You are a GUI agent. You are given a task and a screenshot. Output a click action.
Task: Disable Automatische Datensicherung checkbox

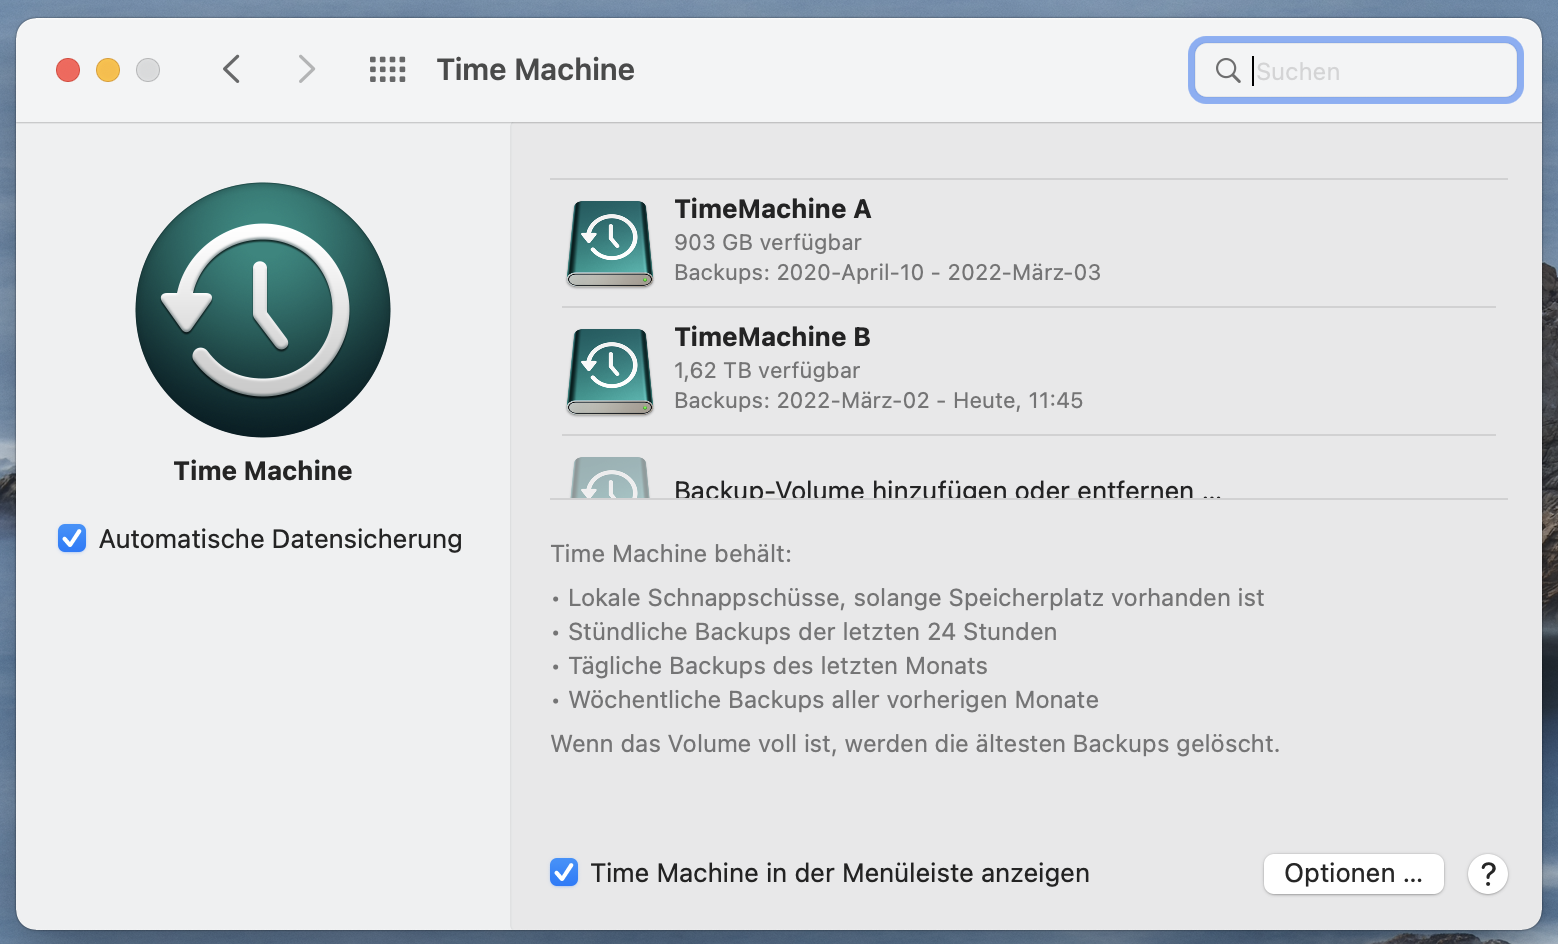point(72,539)
